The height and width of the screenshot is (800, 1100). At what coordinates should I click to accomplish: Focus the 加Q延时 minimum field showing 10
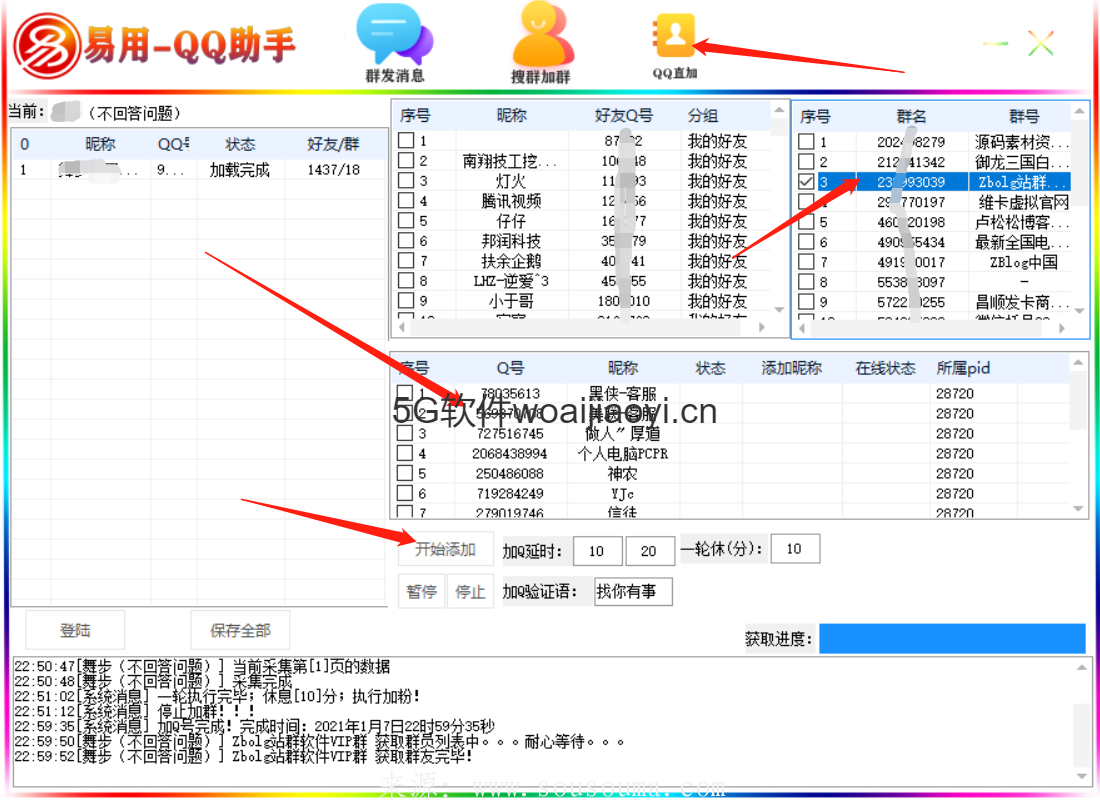click(598, 550)
